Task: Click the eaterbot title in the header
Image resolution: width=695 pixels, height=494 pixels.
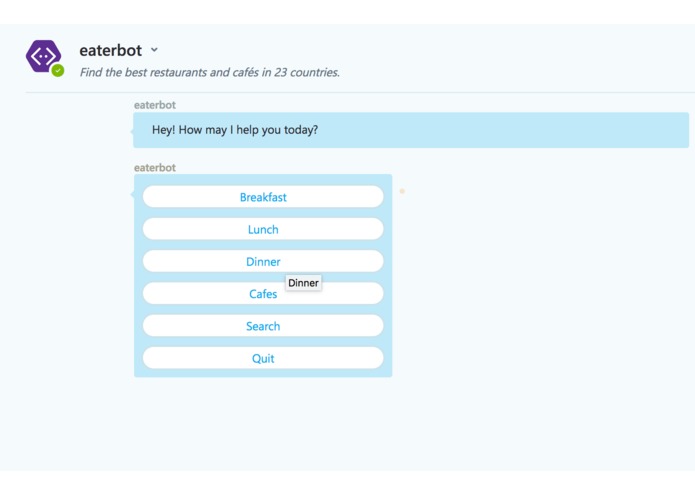Action: [111, 50]
